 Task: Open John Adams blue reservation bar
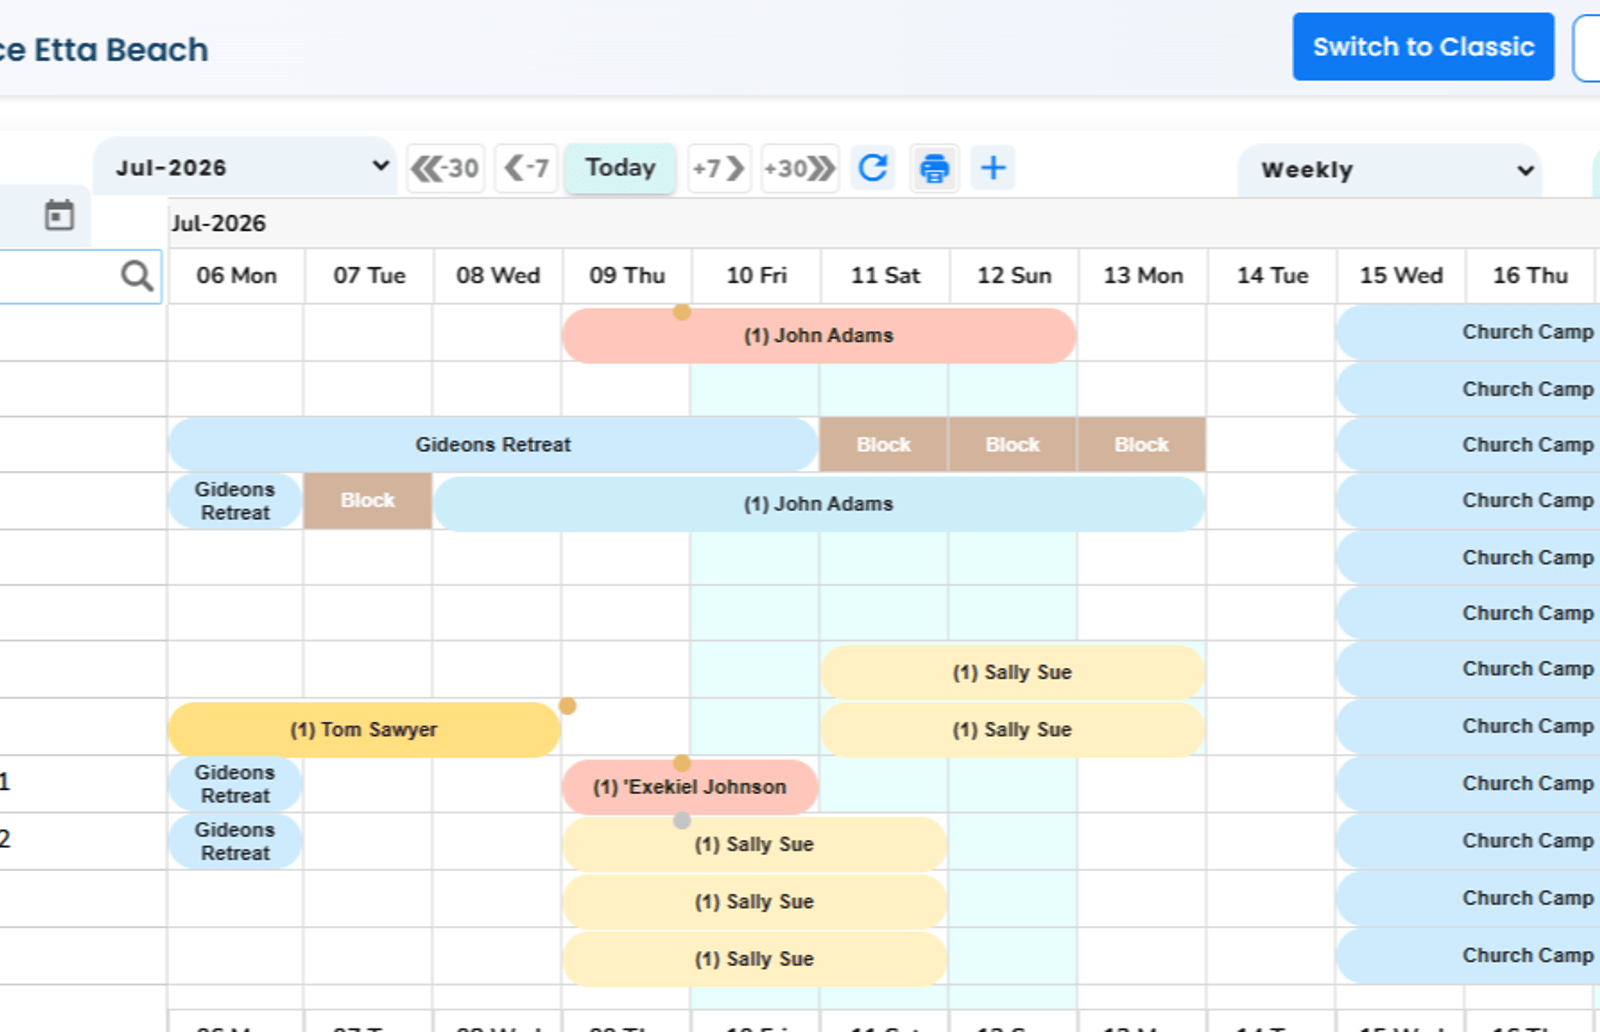point(818,504)
